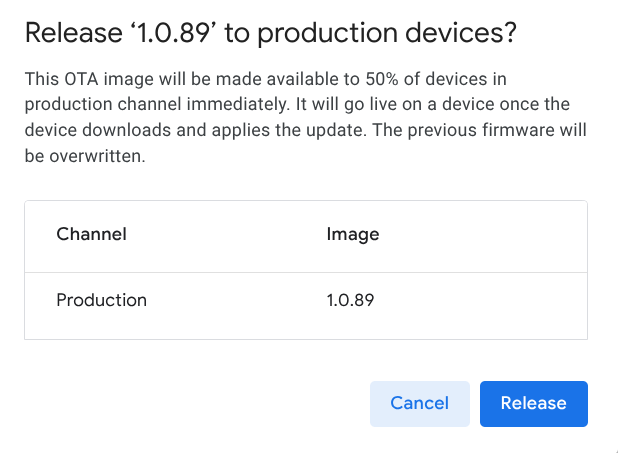This screenshot has height=453, width=618.
Task: Click the blue Release button
Action: click(533, 403)
